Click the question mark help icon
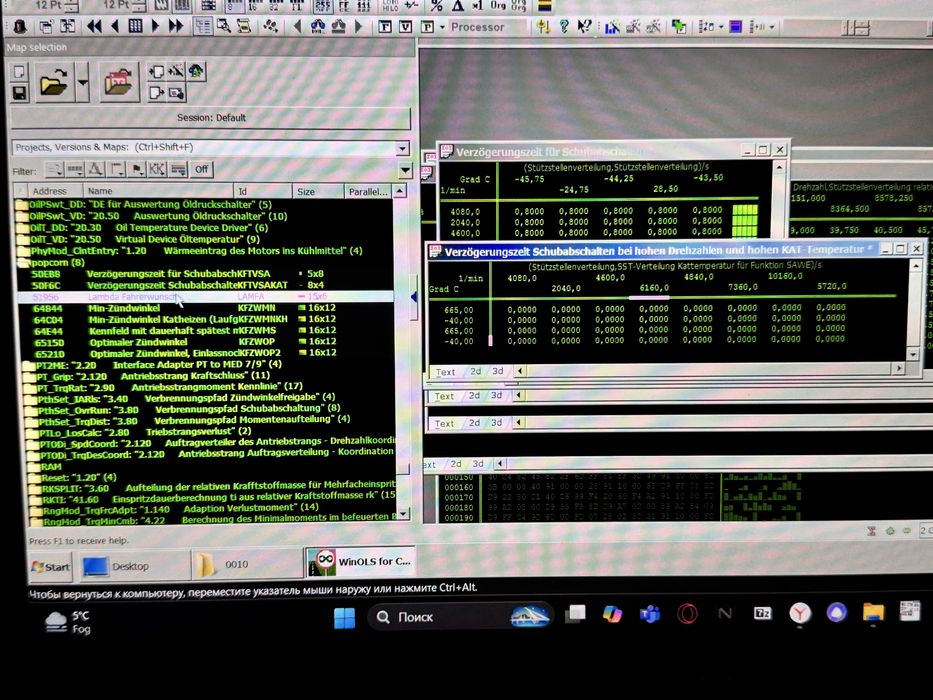Viewport: 933px width, 700px height. [564, 26]
